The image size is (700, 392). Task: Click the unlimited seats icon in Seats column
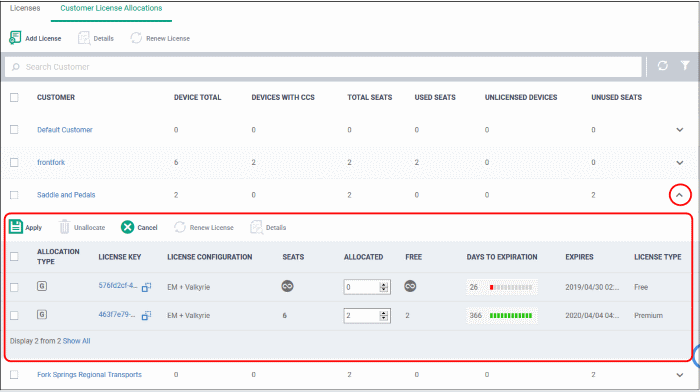pos(288,286)
